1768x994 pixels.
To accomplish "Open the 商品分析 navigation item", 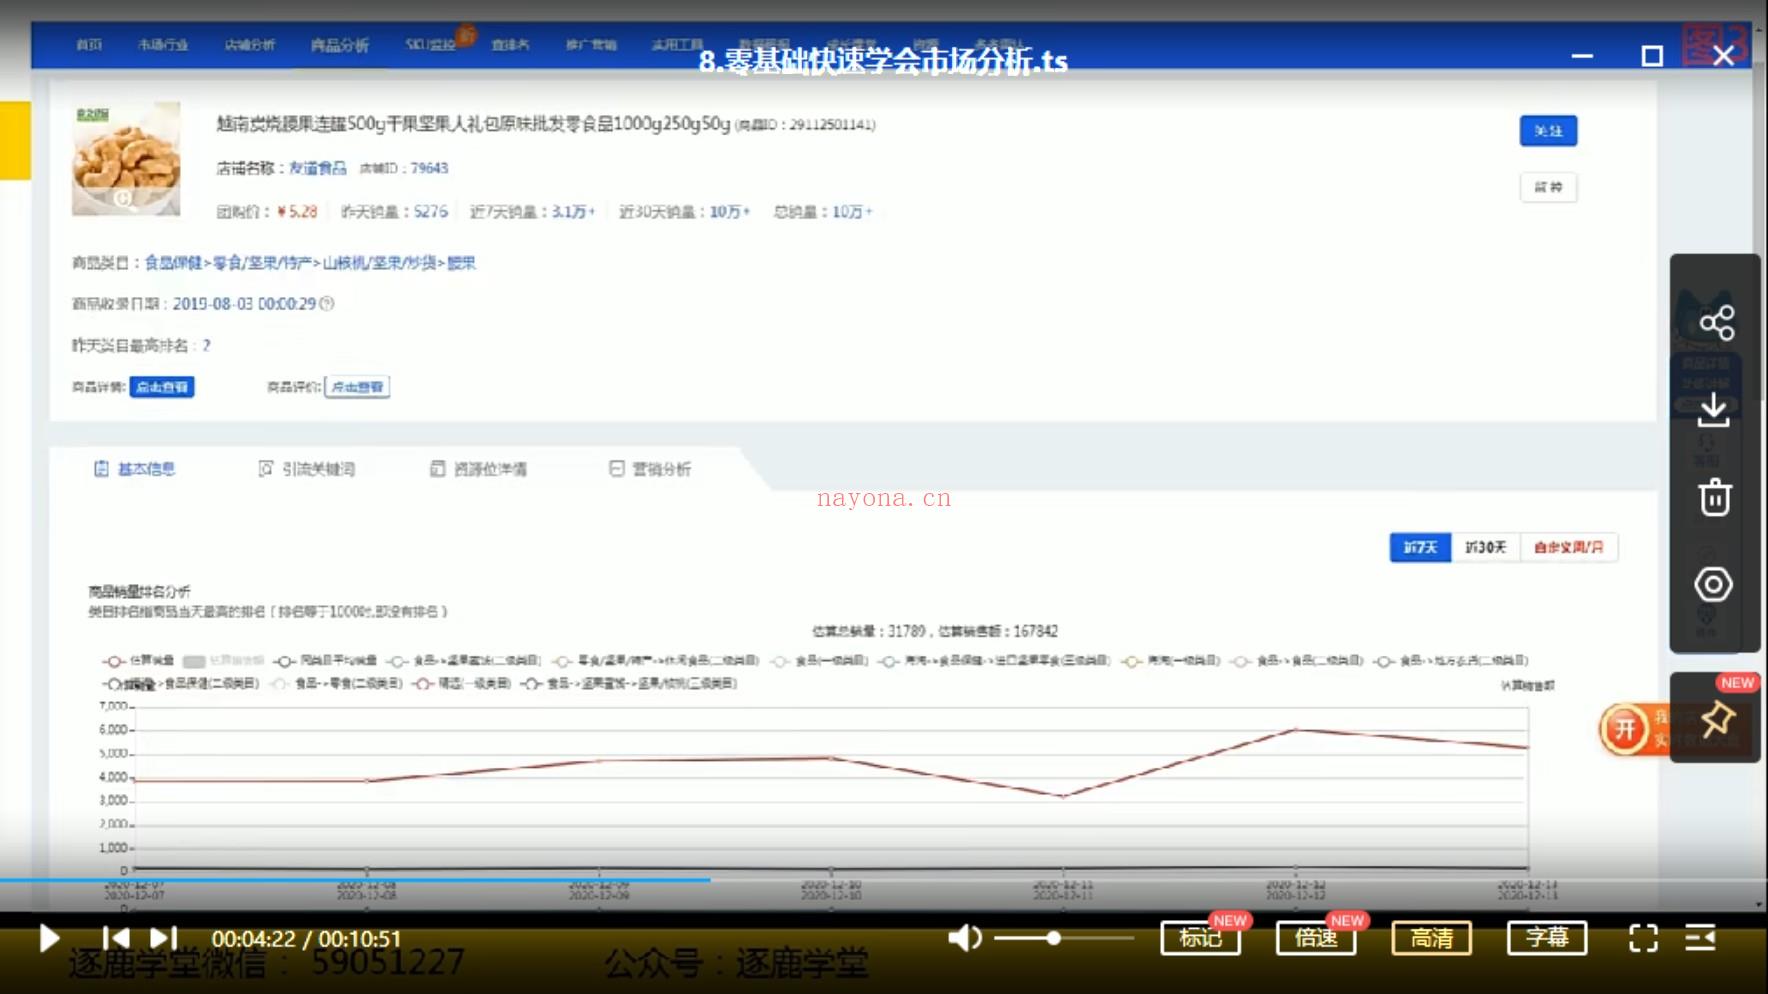I will point(339,45).
